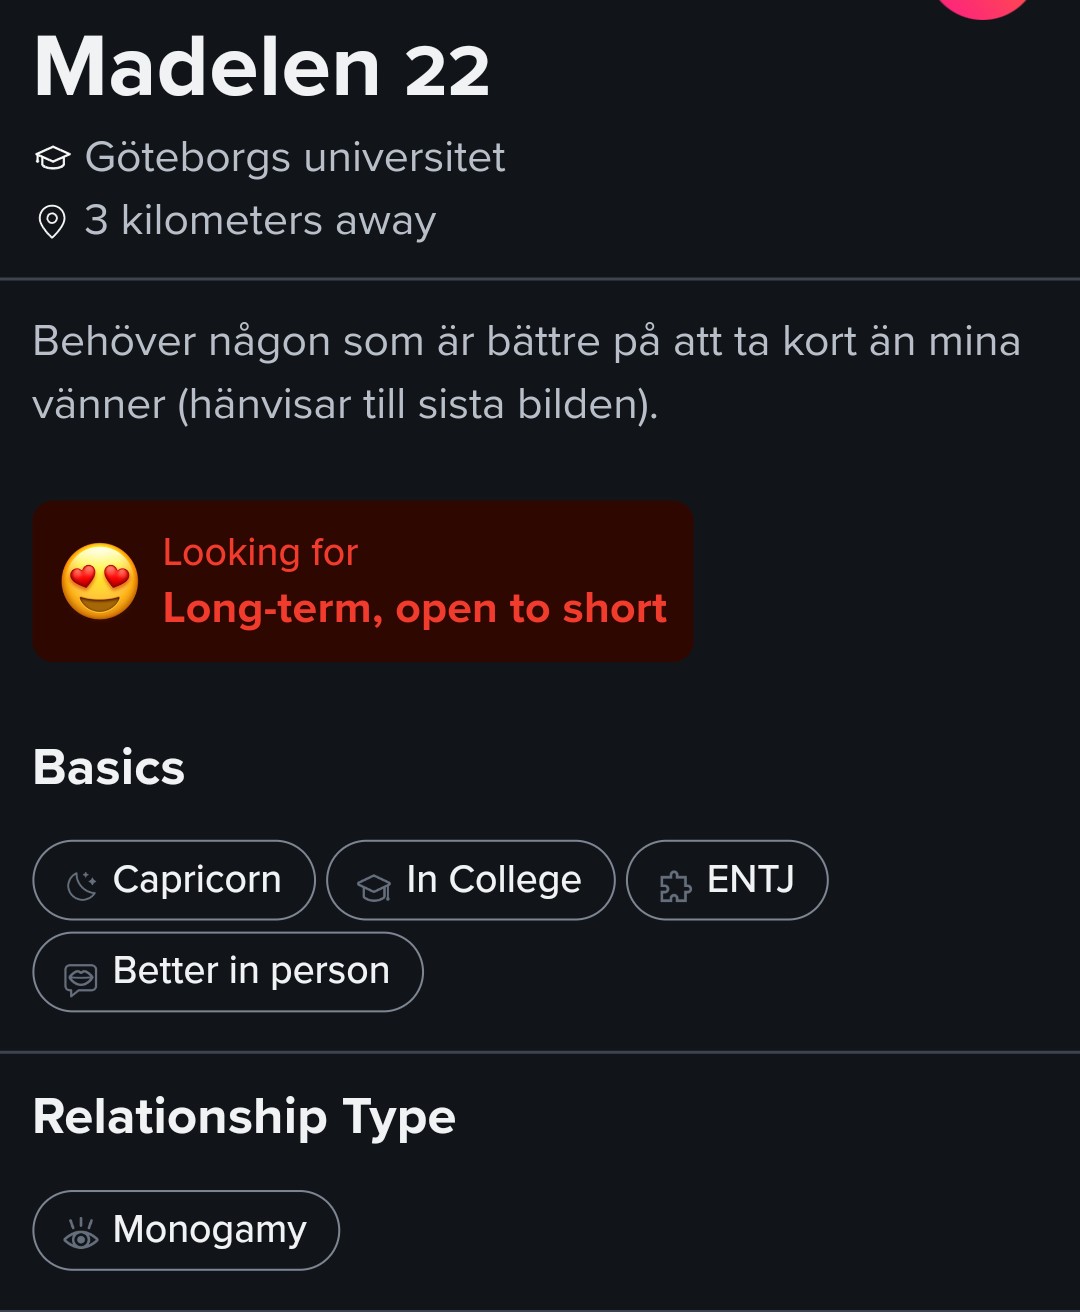Open the Looking for card
This screenshot has height=1312, width=1080.
[x=362, y=581]
